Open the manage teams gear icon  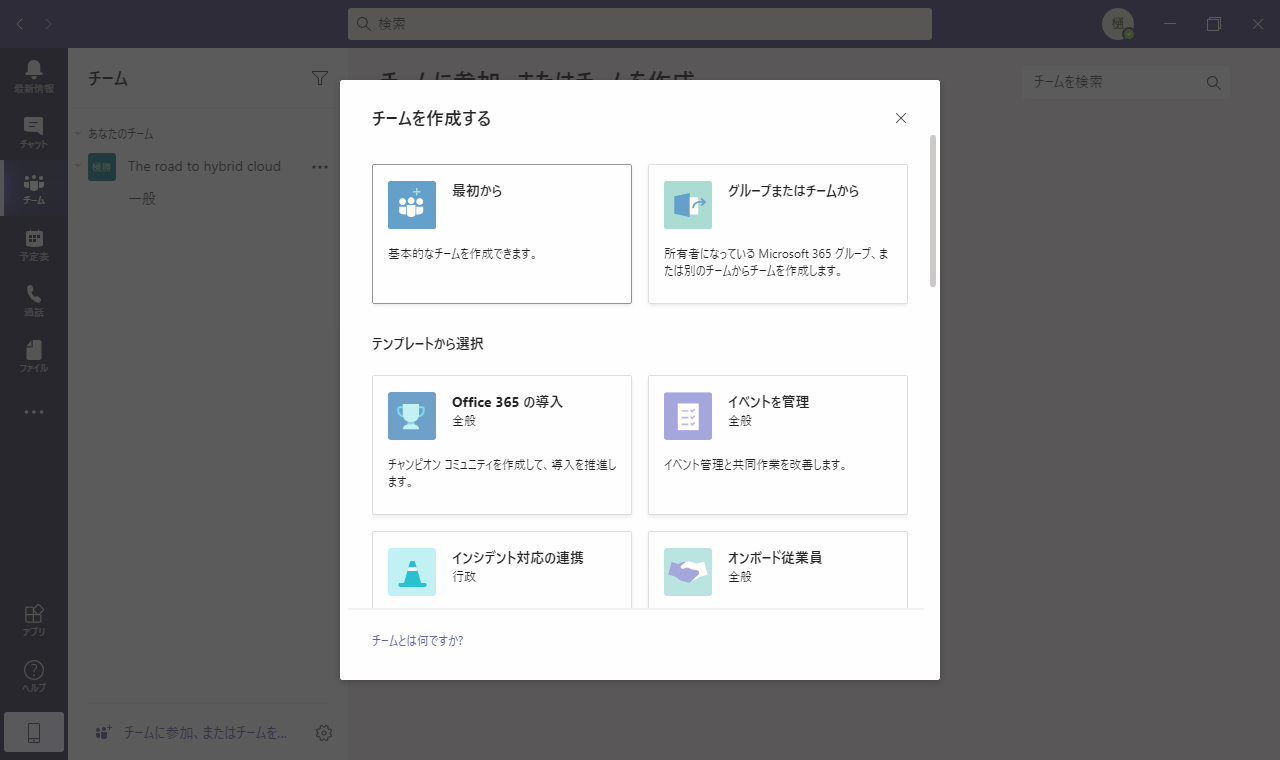click(323, 733)
